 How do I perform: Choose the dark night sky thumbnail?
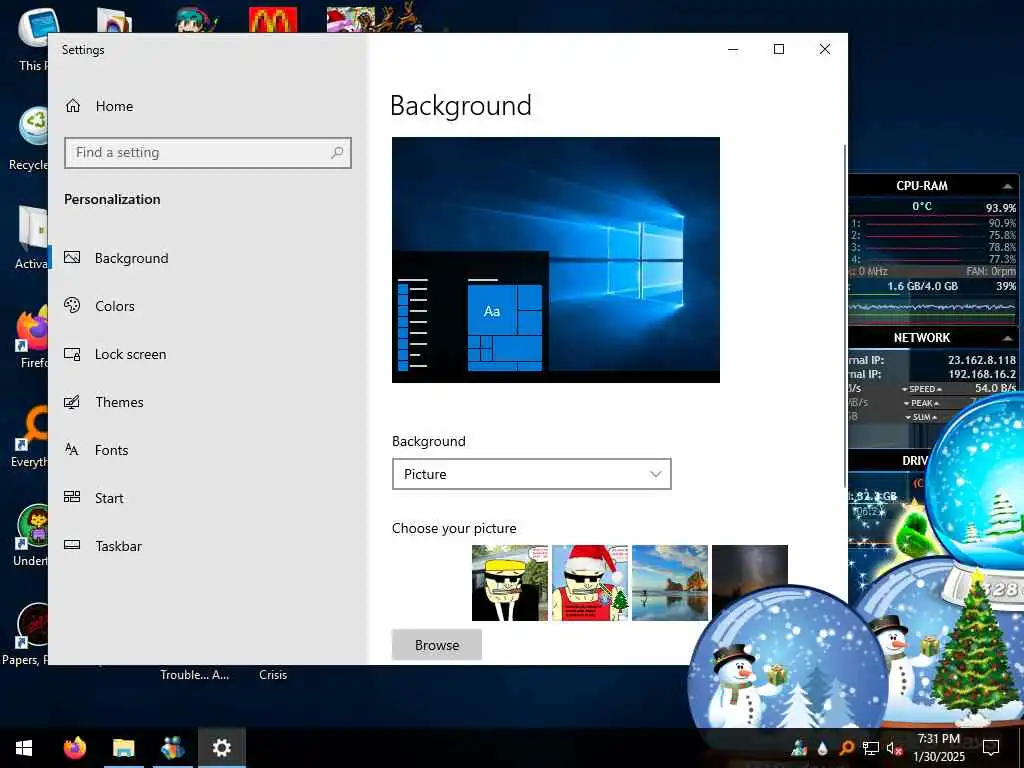[x=750, y=568]
